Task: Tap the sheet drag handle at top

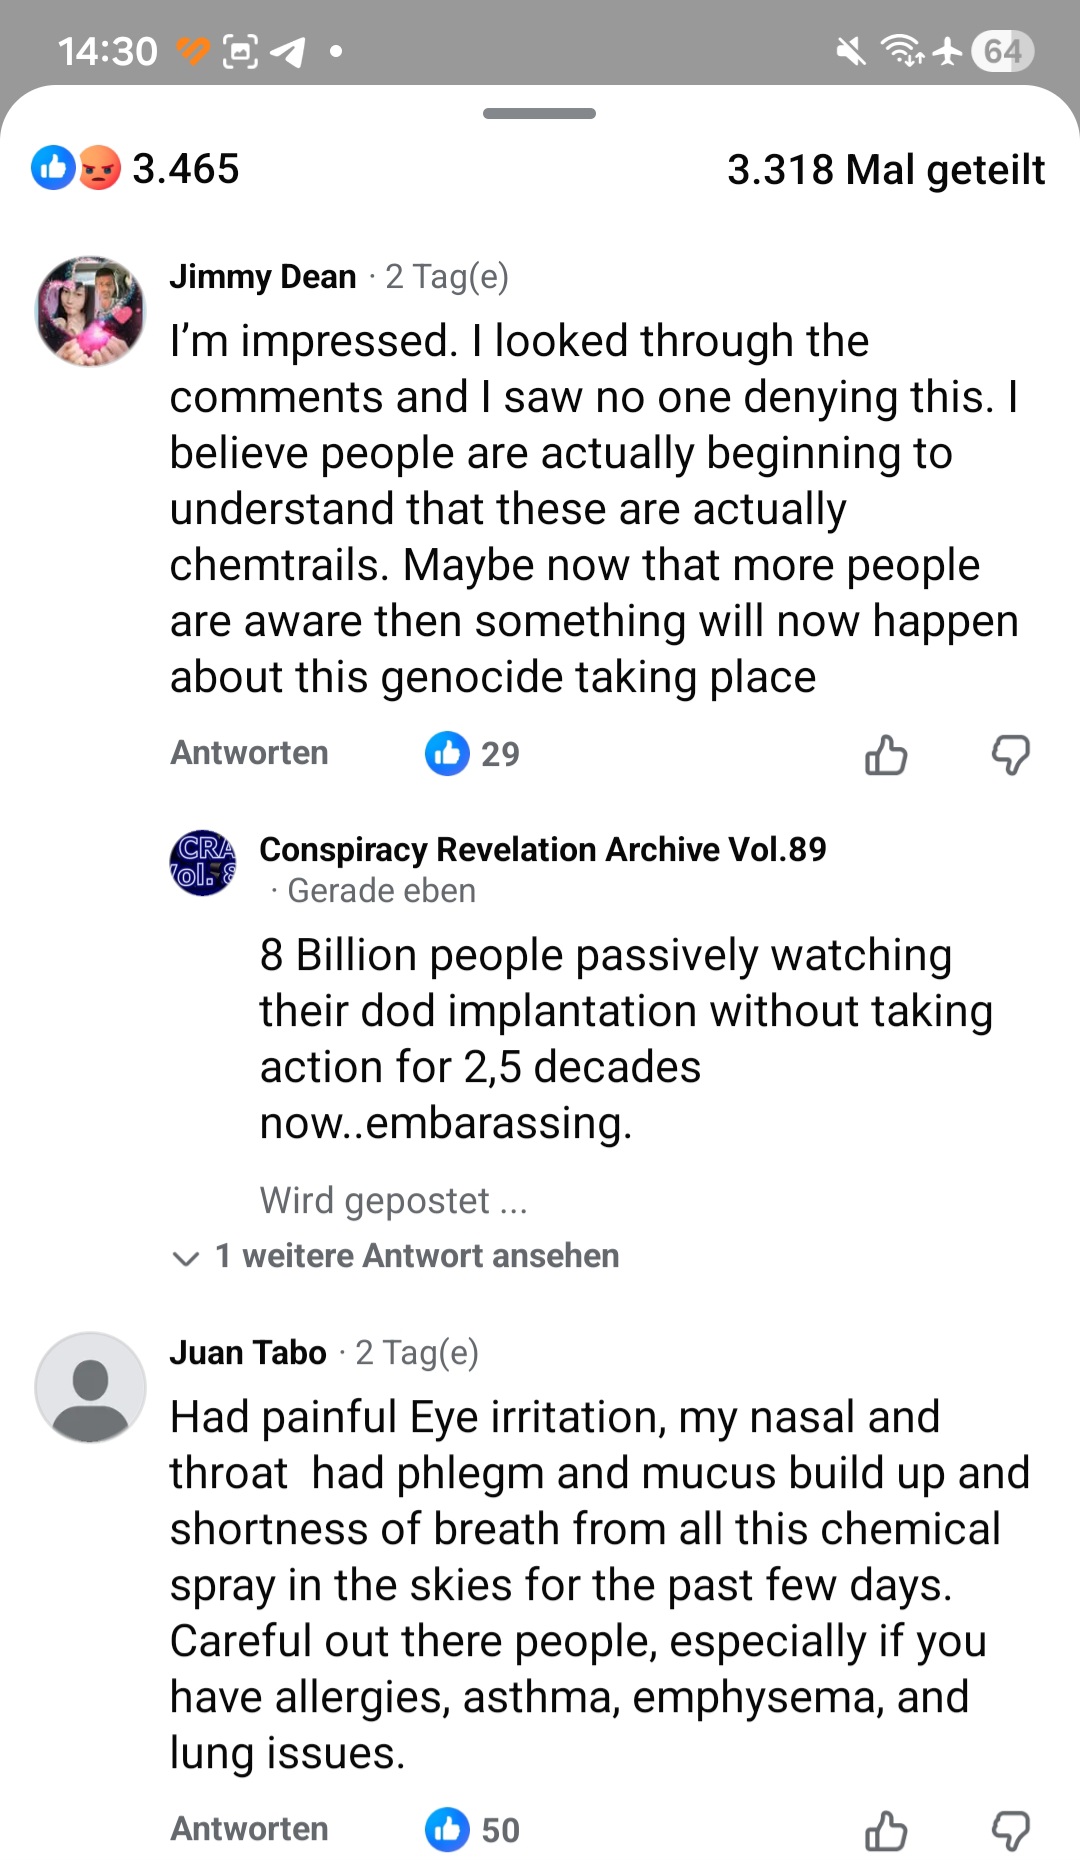Action: [x=539, y=113]
